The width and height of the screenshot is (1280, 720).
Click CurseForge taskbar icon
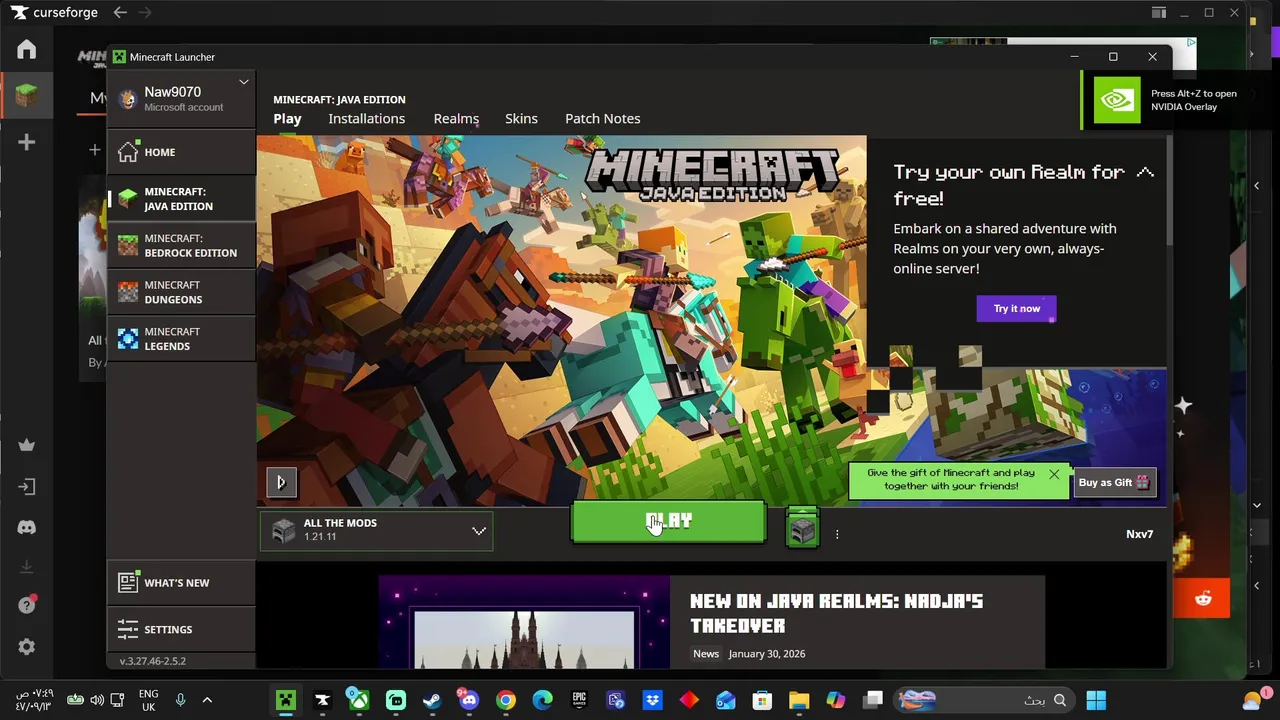[x=322, y=700]
